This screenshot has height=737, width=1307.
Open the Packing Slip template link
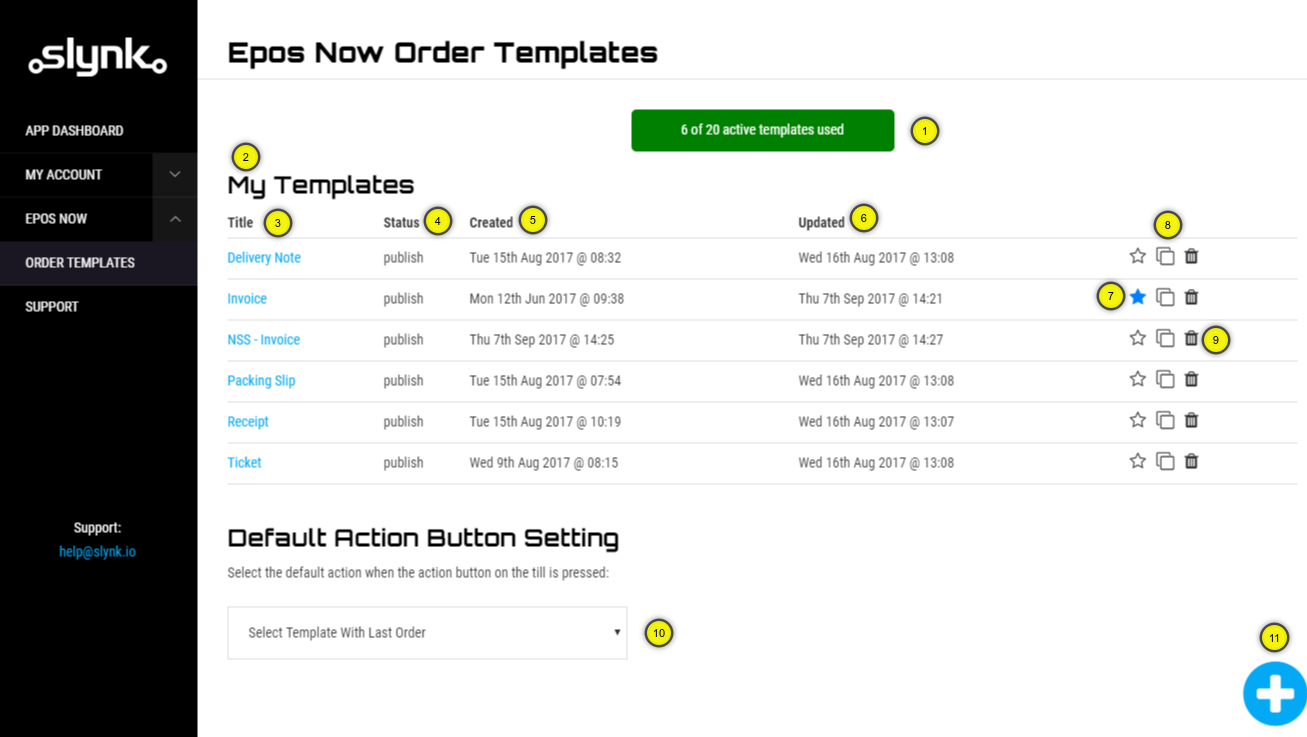point(261,381)
